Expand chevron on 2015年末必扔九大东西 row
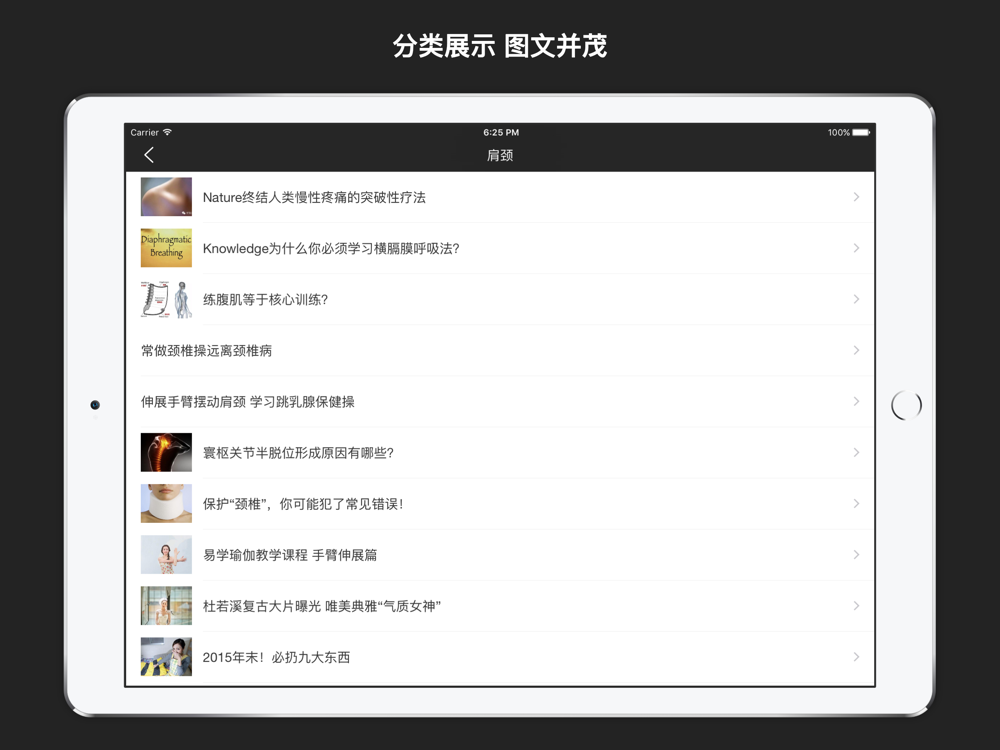This screenshot has width=1000, height=750. click(x=857, y=656)
